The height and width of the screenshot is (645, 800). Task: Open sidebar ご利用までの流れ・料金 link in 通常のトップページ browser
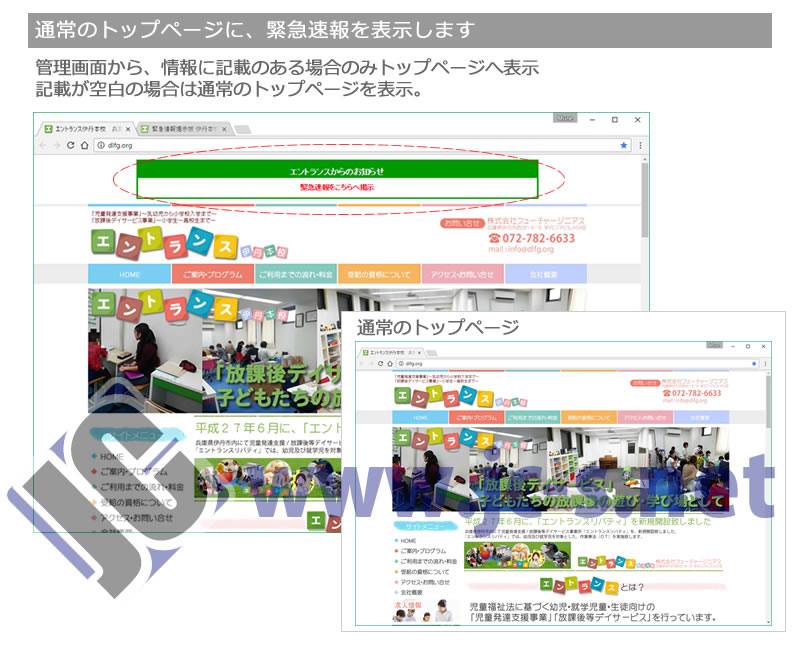tap(428, 561)
